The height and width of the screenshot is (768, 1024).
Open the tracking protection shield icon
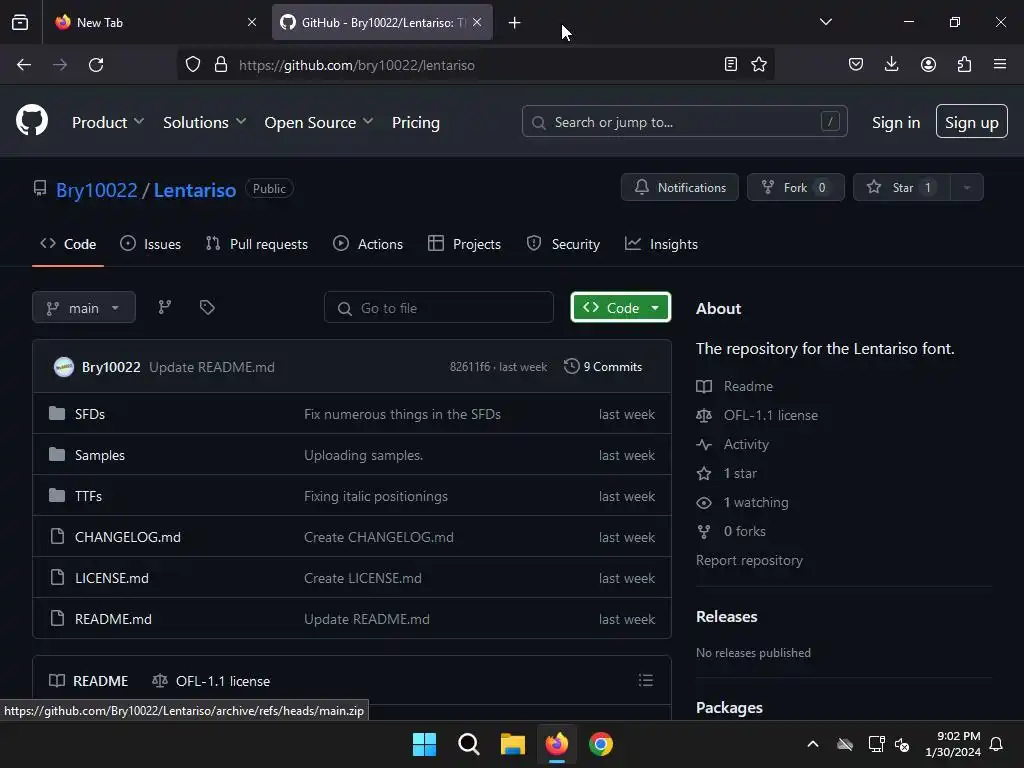point(193,65)
